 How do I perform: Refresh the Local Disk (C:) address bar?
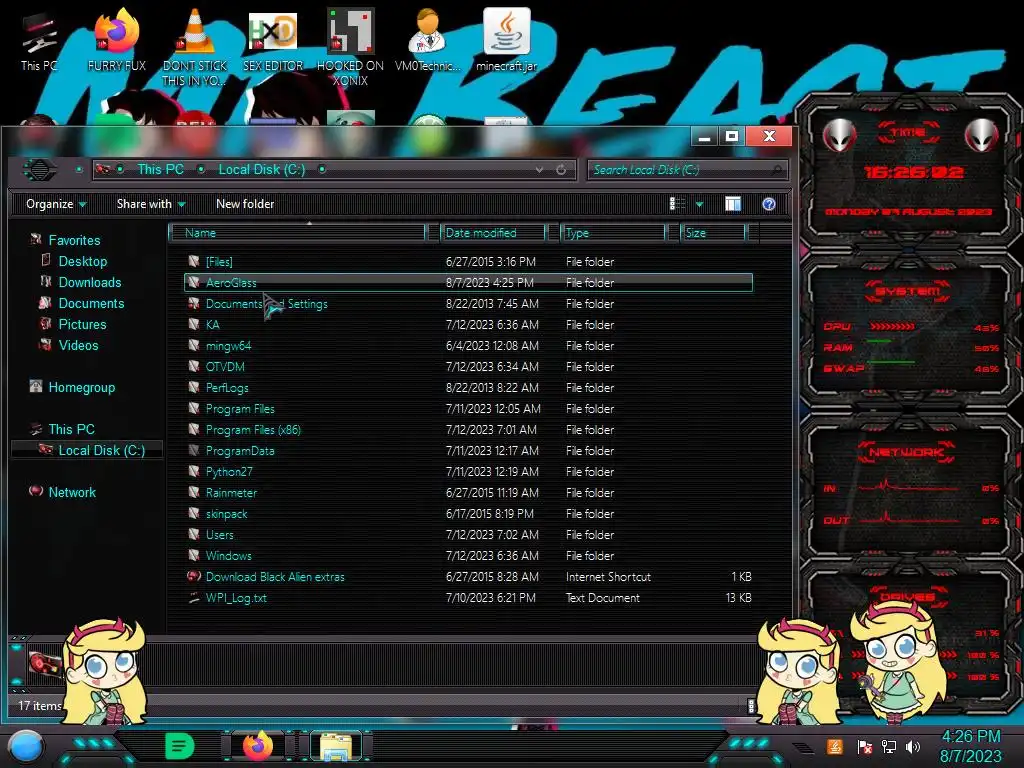pos(561,170)
